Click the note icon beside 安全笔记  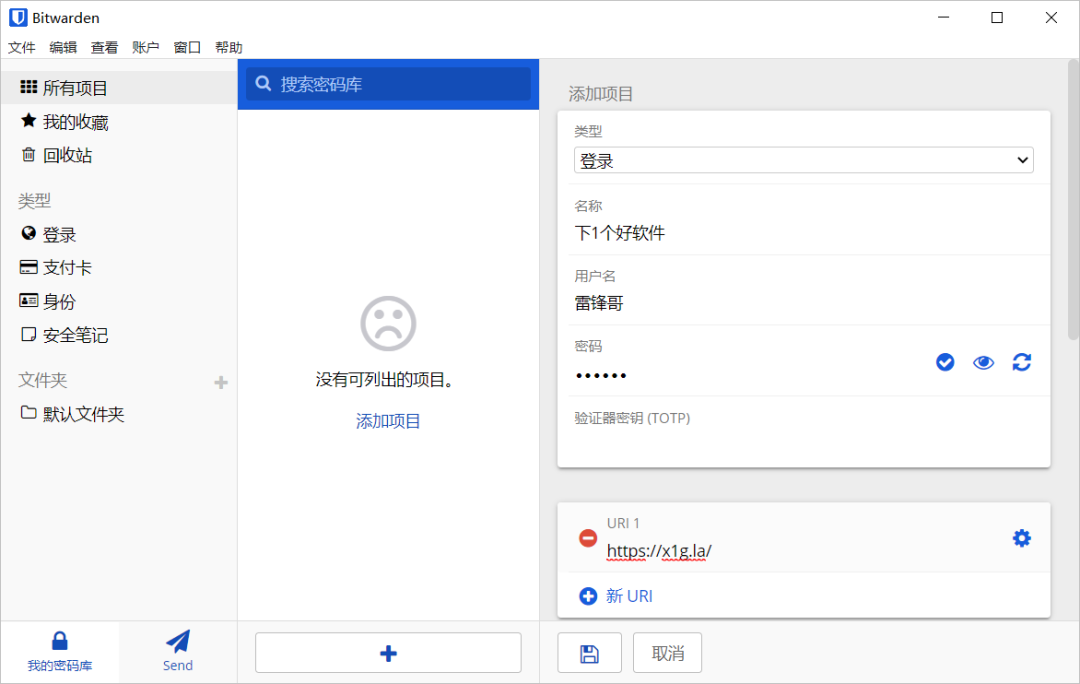pos(28,334)
